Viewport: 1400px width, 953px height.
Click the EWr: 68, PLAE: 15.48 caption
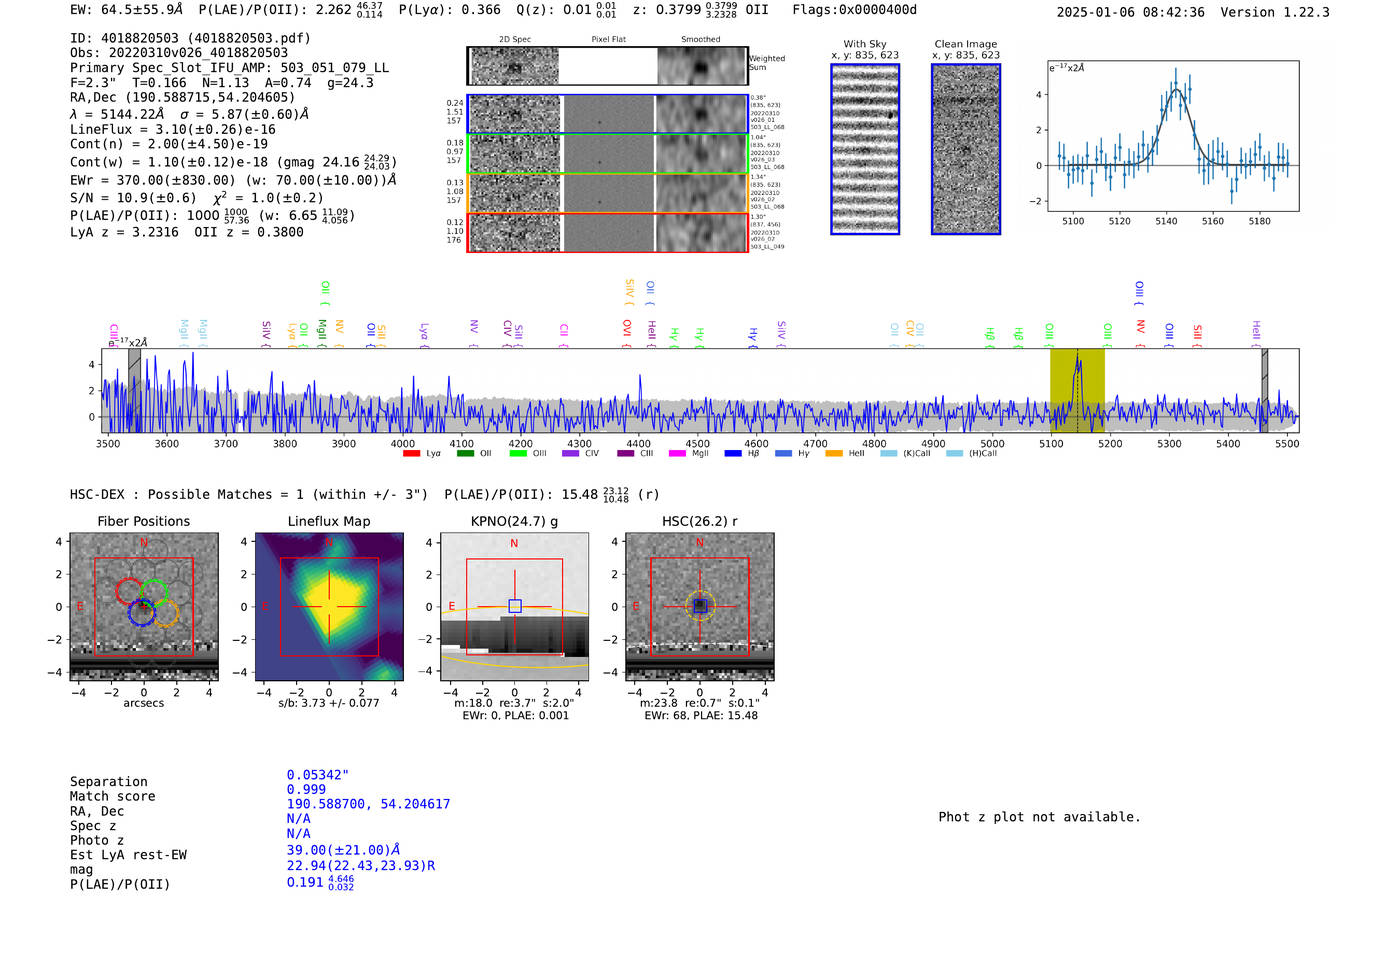(701, 716)
